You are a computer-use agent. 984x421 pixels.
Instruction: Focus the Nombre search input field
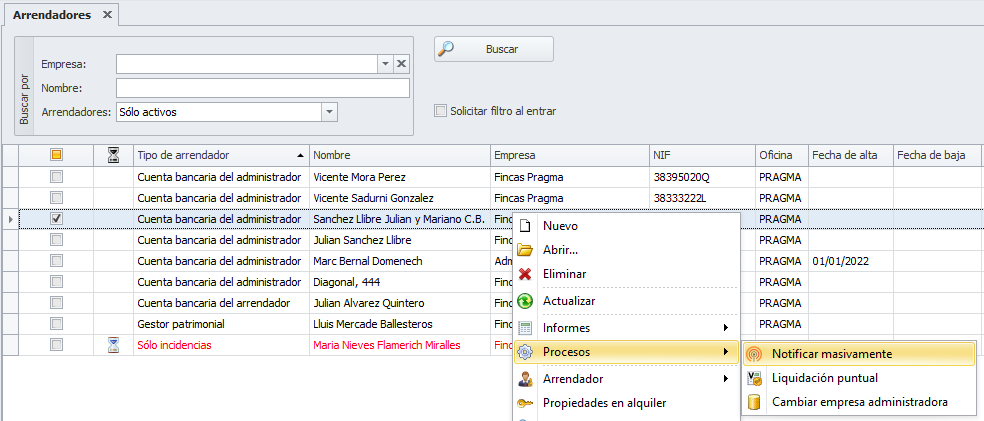tap(263, 88)
